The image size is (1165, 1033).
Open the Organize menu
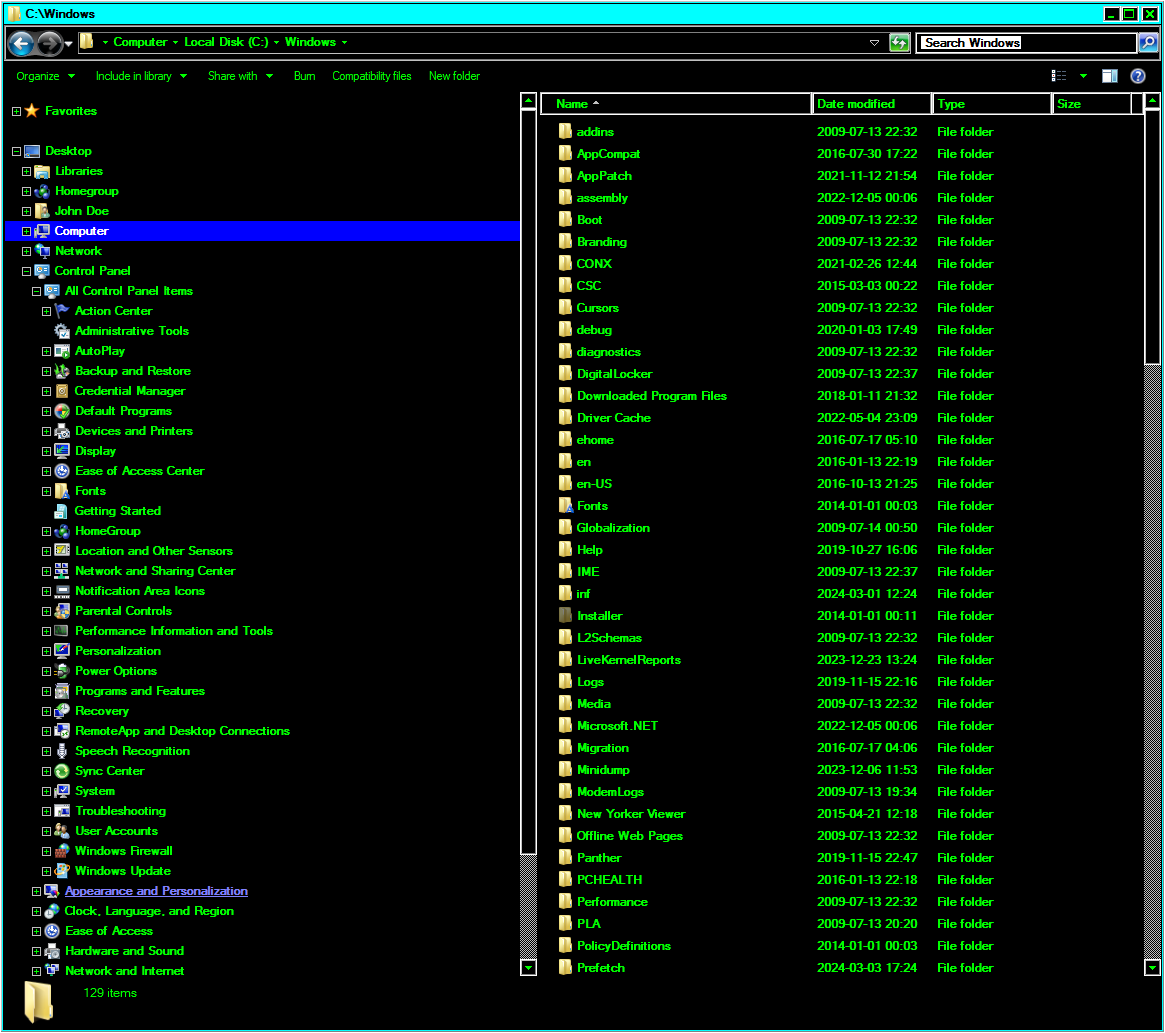click(x=45, y=76)
